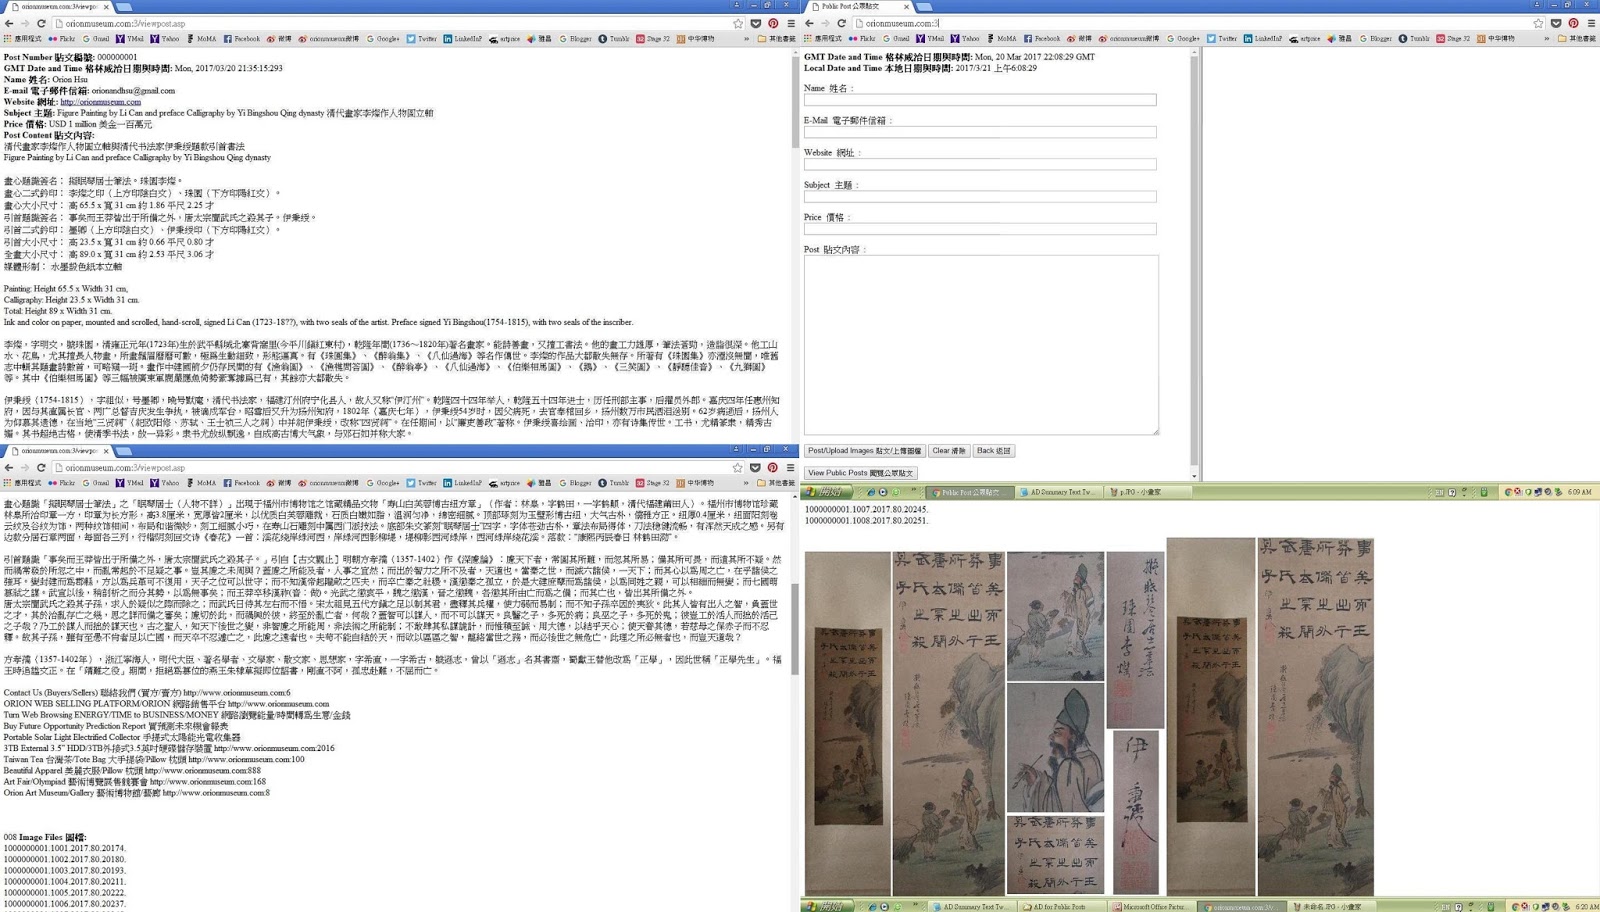Click the Price input field
Viewport: 1600px width, 912px height.
[x=980, y=229]
